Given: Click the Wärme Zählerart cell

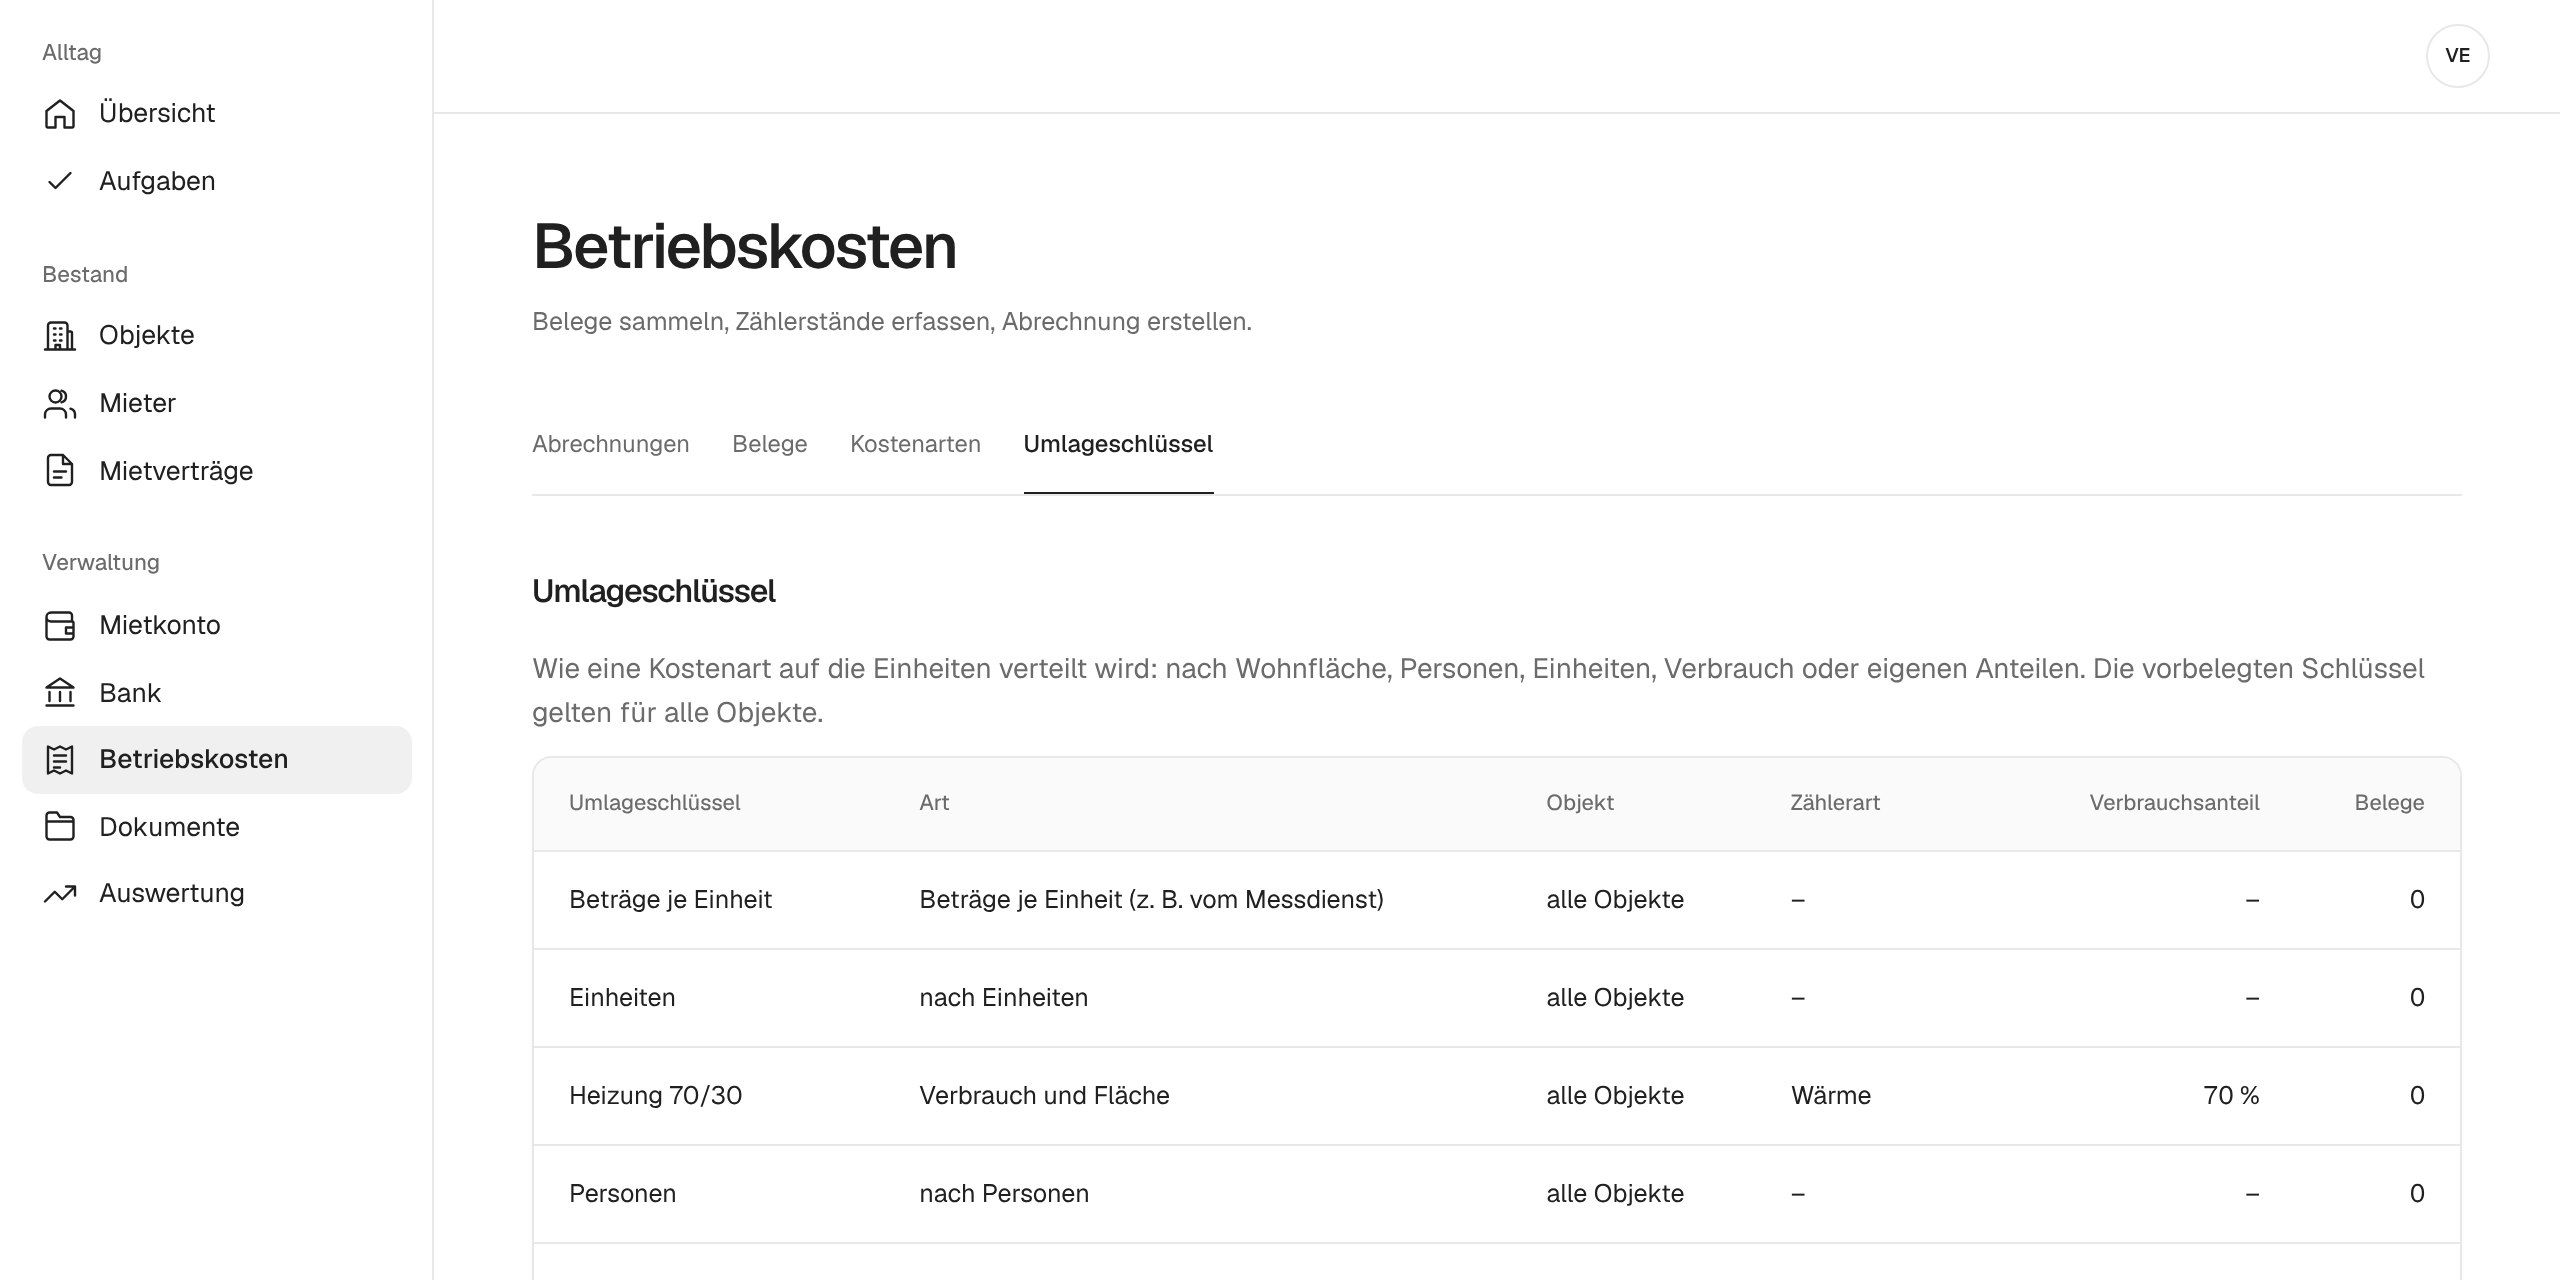Looking at the screenshot, I should [1830, 1096].
